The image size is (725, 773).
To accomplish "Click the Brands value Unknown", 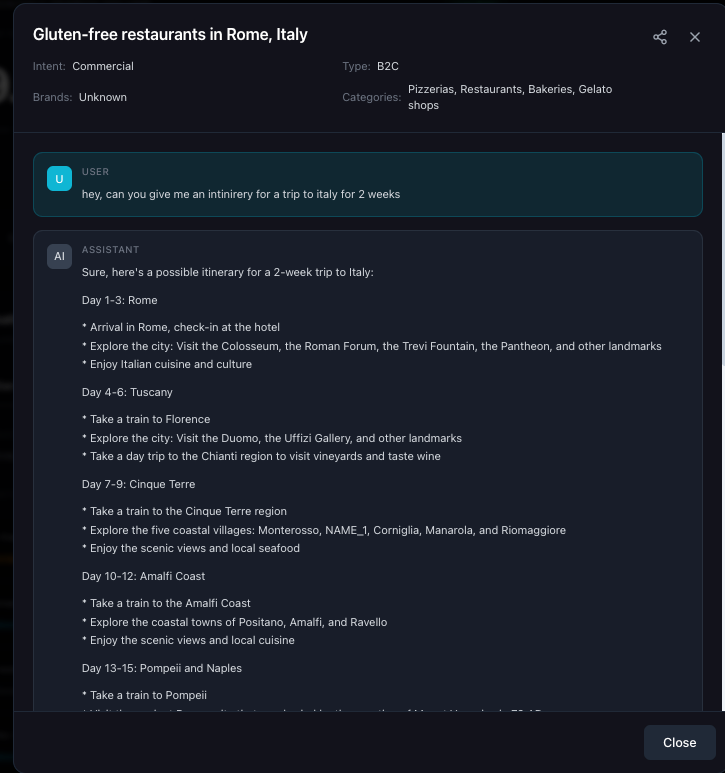I will (103, 97).
